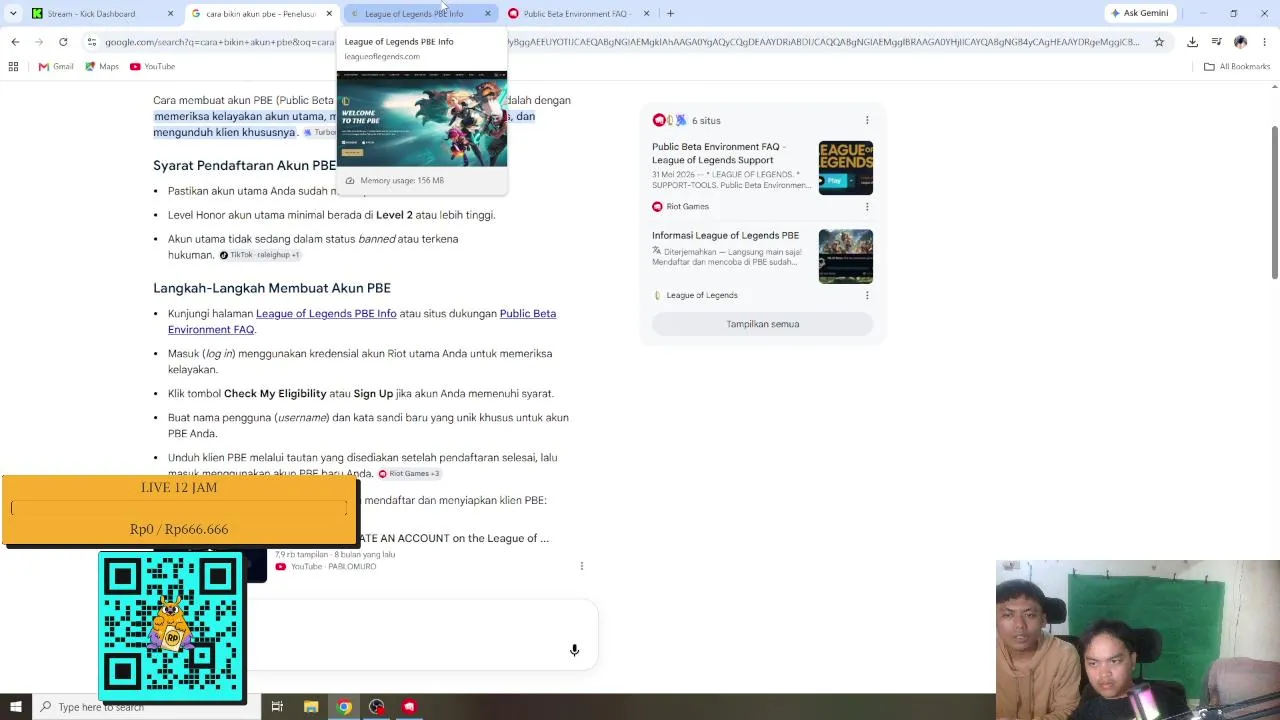Open options for the League of Legends source
The width and height of the screenshot is (1280, 720).
pos(867,295)
